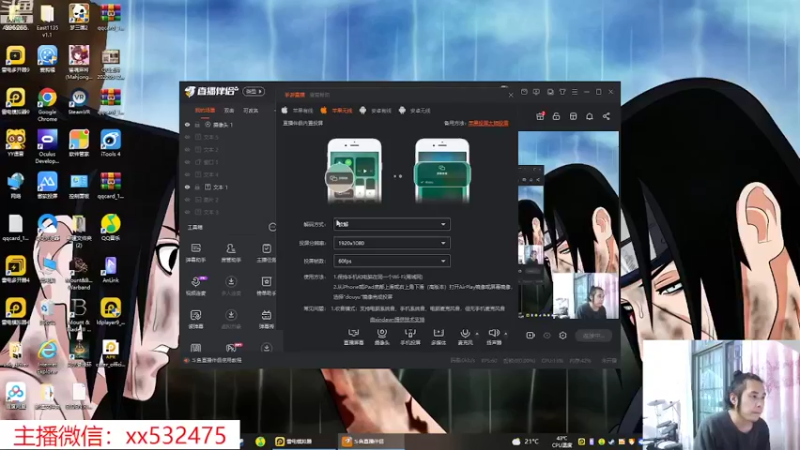The width and height of the screenshot is (800, 450).
Task: Open the gift box icon with red badge
Action: (540, 116)
